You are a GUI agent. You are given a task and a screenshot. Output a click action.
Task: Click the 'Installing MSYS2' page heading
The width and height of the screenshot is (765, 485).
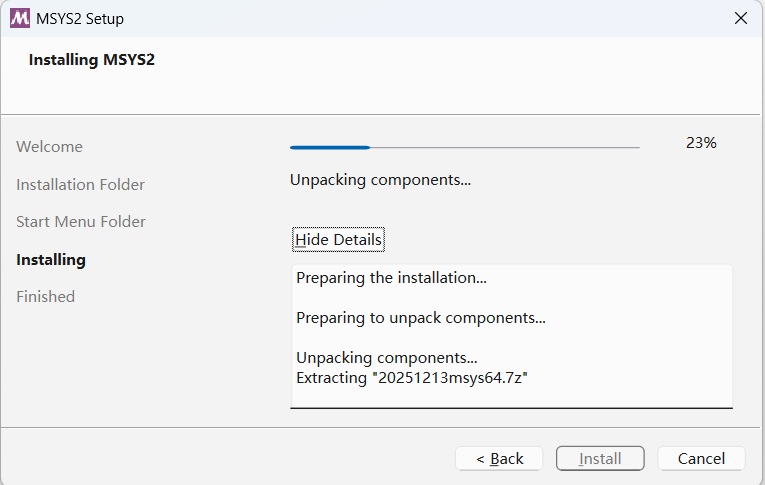(x=92, y=60)
